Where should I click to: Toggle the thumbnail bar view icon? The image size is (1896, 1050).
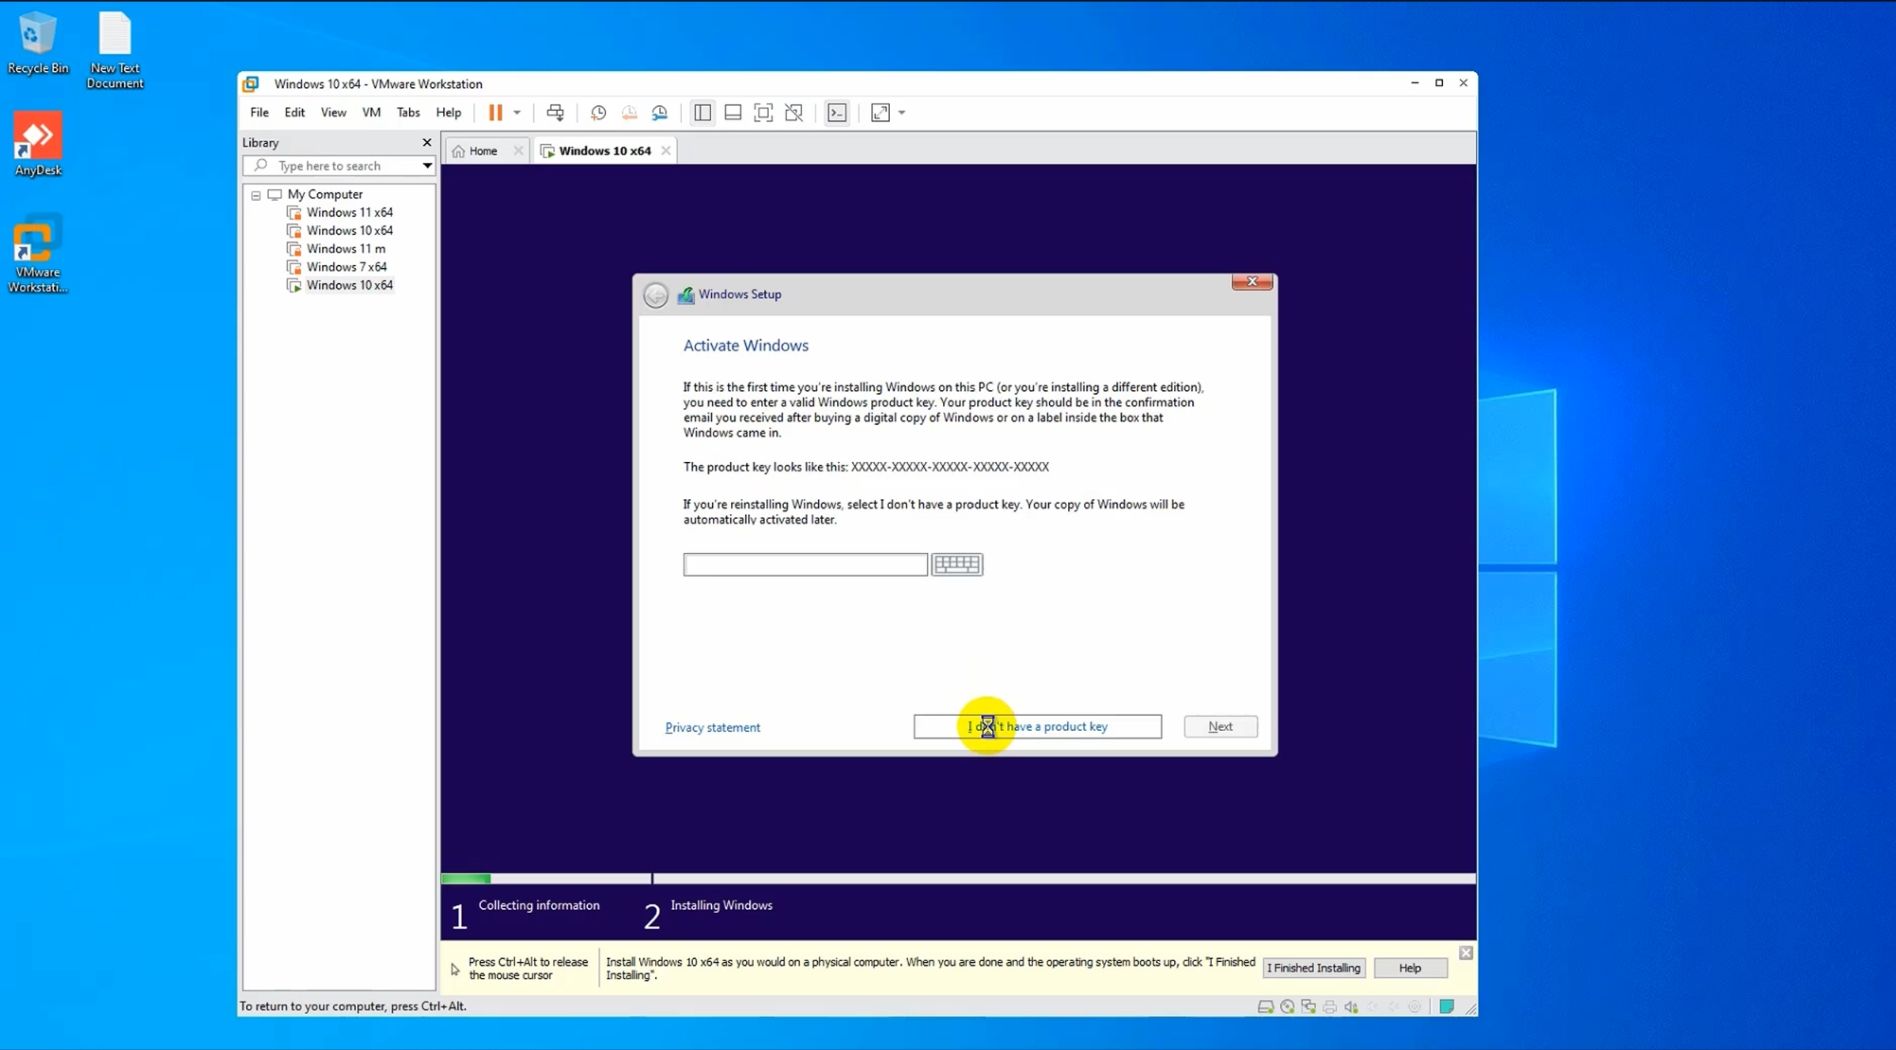point(733,113)
